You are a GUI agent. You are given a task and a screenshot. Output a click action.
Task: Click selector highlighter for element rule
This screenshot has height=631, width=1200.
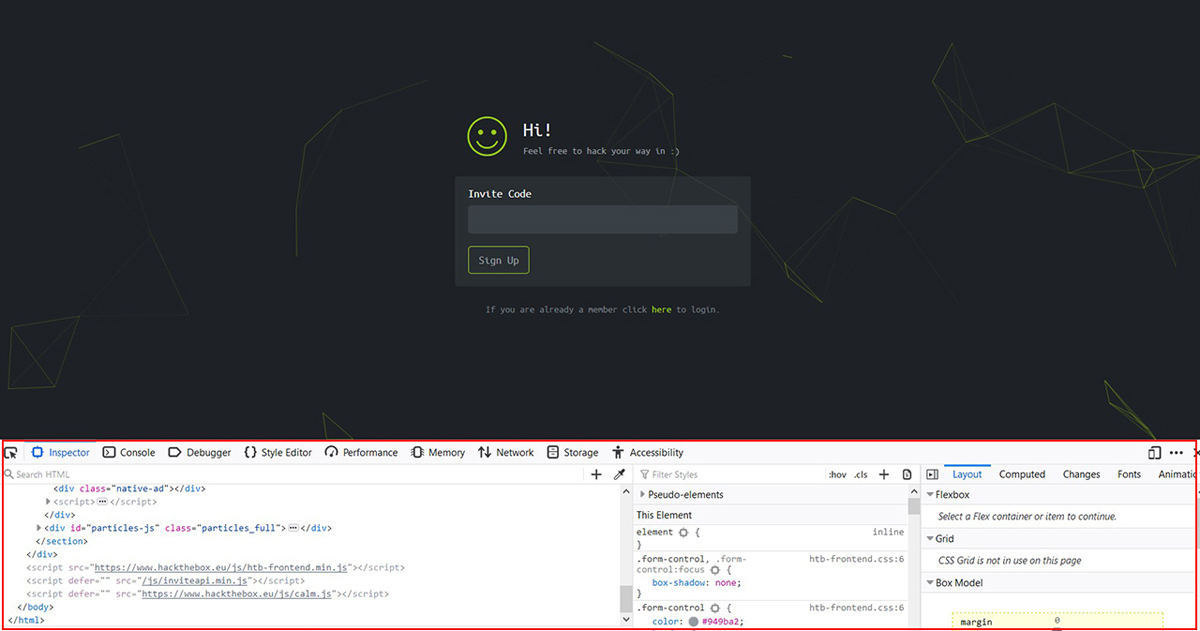[683, 533]
